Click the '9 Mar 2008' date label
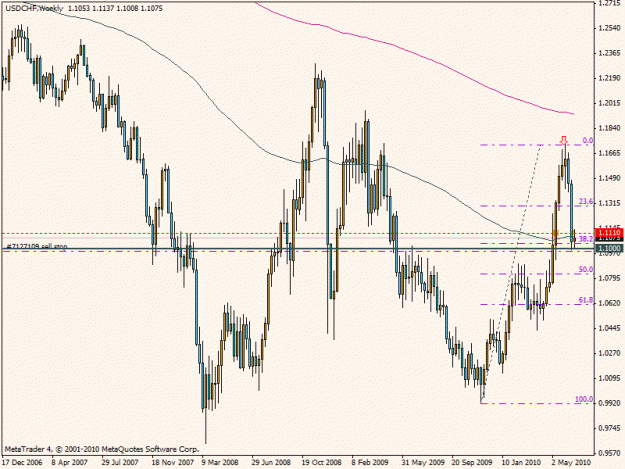 tap(220, 462)
